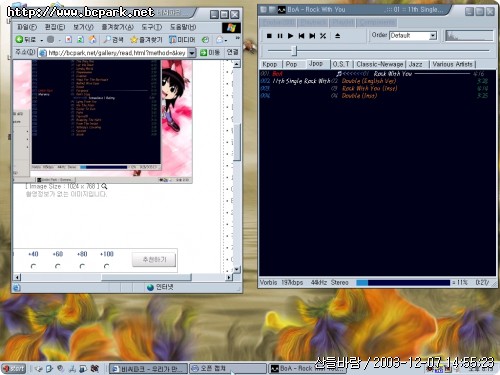Viewport: 500px width, 375px height.
Task: Click the Eject/open file icon in foobar2000
Action: pos(337,36)
